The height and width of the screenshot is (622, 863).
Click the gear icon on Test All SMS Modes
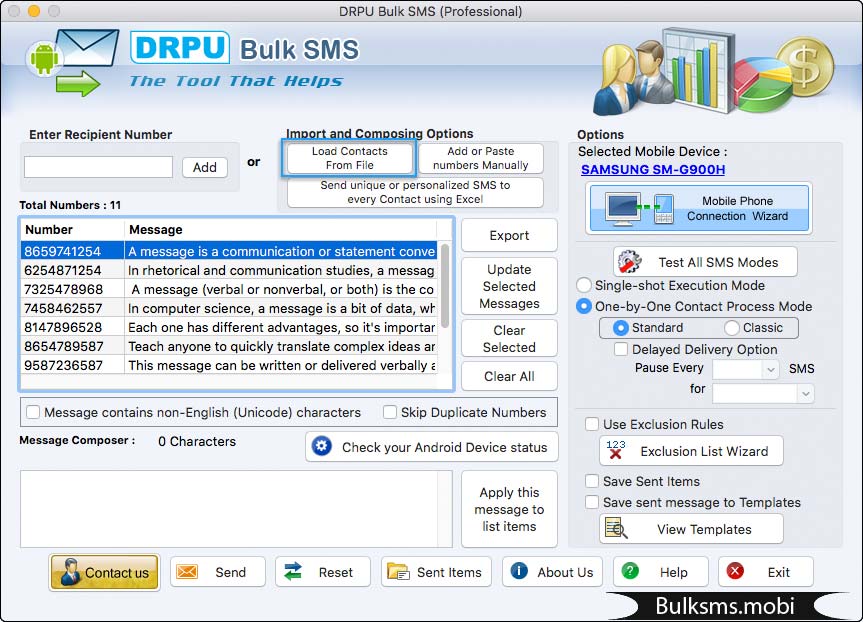pyautogui.click(x=630, y=261)
